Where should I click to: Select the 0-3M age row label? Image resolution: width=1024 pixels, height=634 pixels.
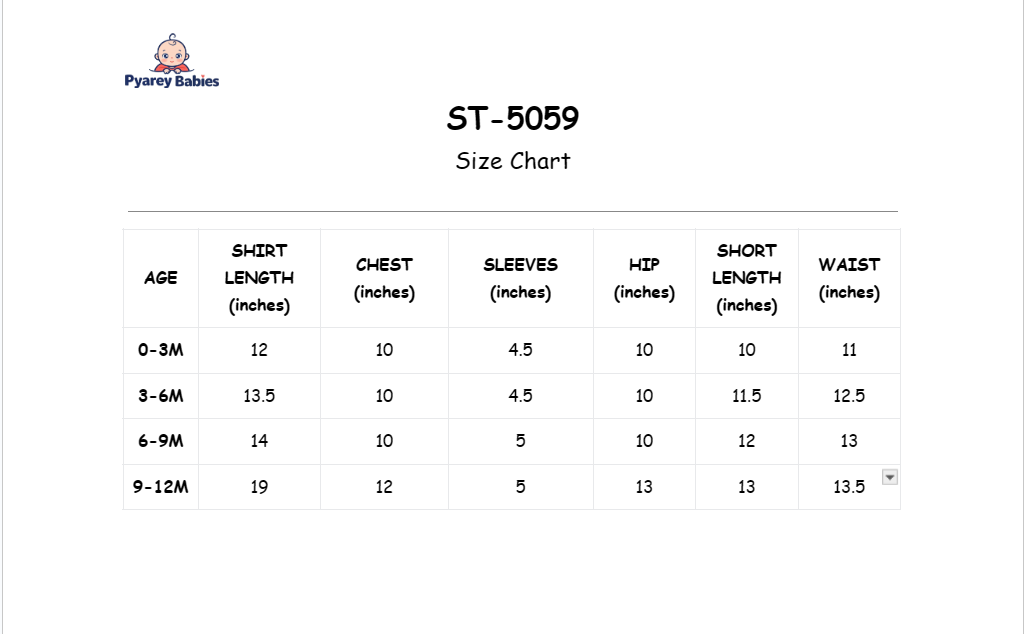point(161,350)
